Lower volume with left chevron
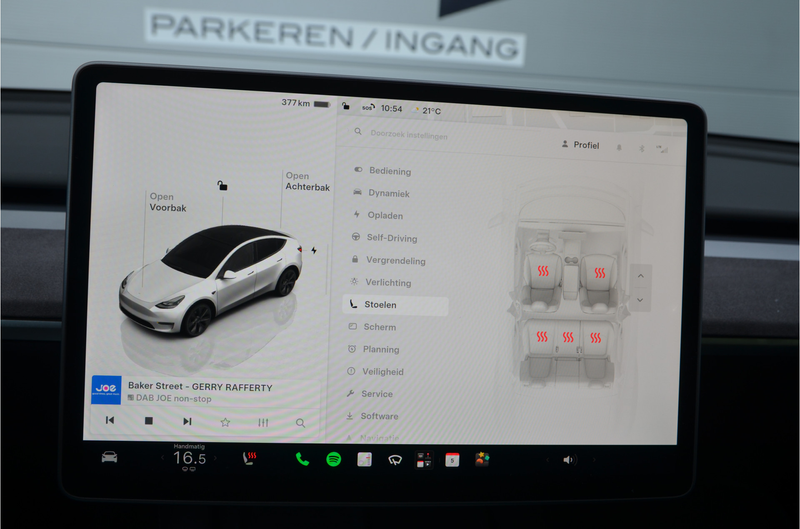The height and width of the screenshot is (529, 800). (547, 460)
